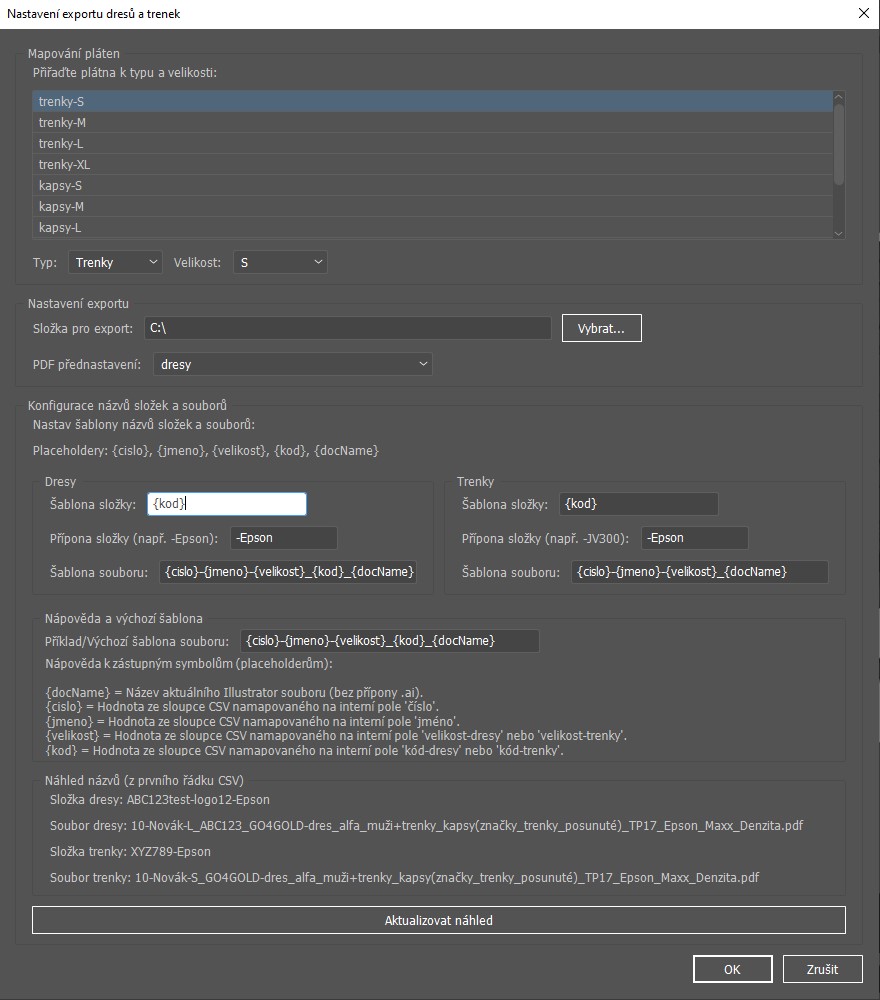This screenshot has width=880, height=1000.
Task: Click the Příklad/Výchozí šablona souboru field
Action: point(389,641)
